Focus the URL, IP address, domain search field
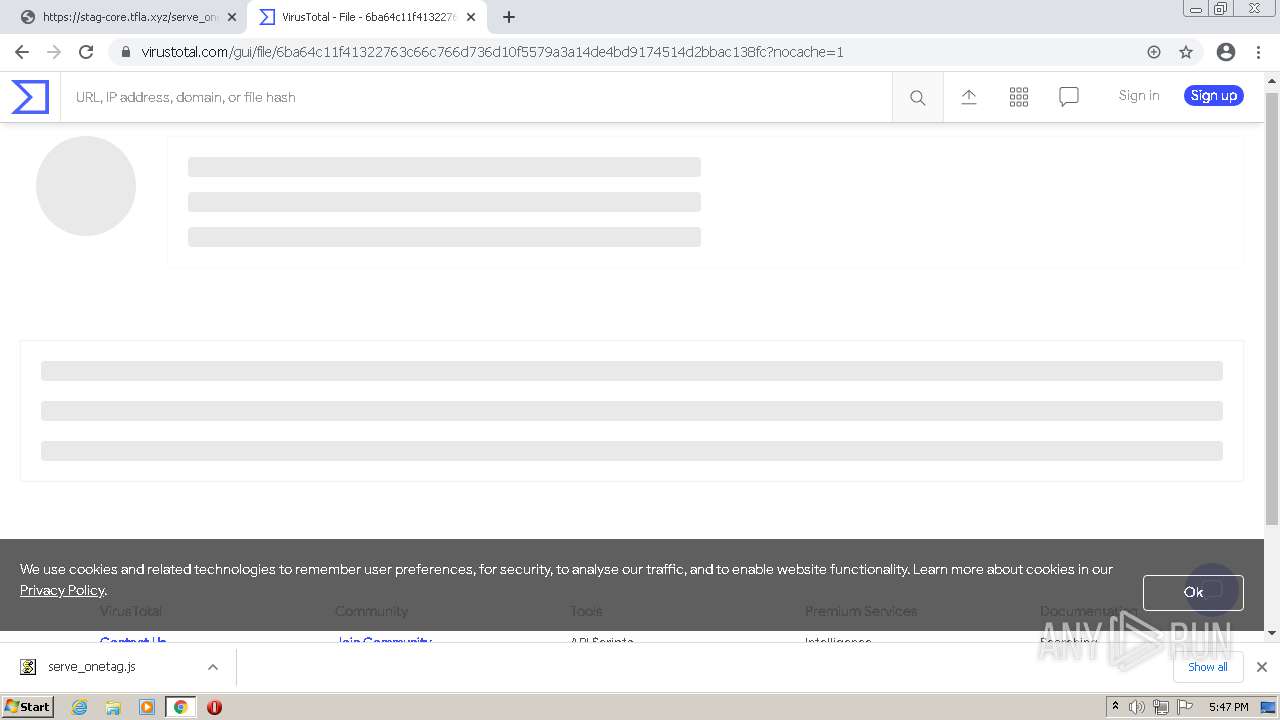 pyautogui.click(x=476, y=97)
